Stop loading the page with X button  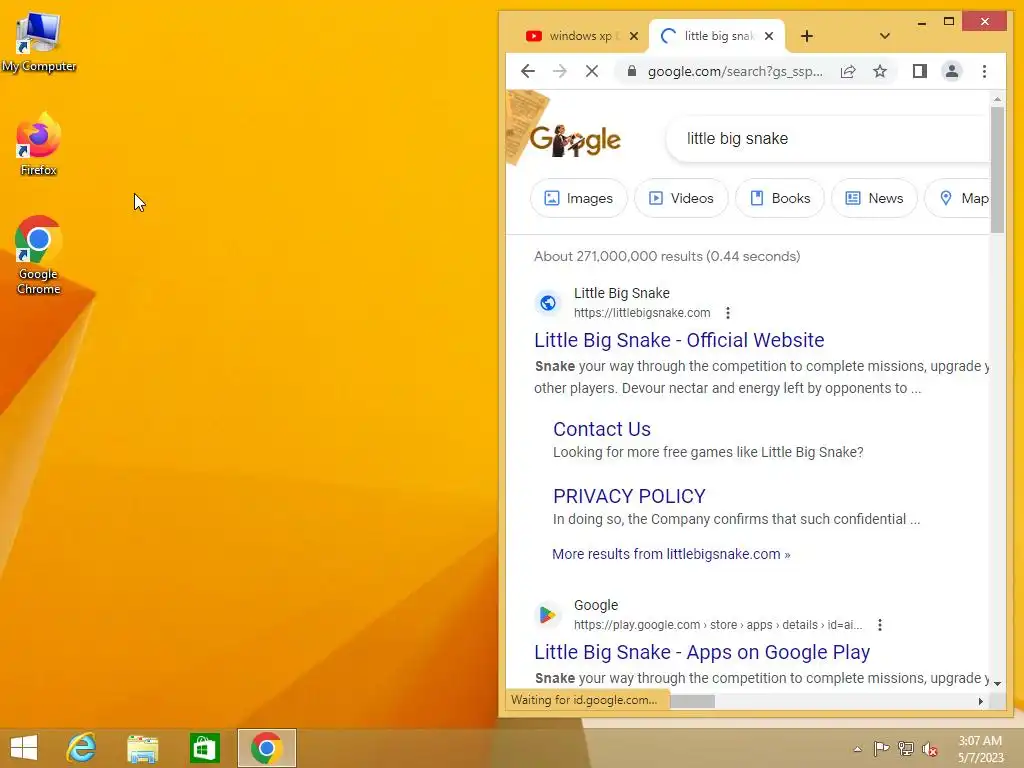click(x=592, y=71)
